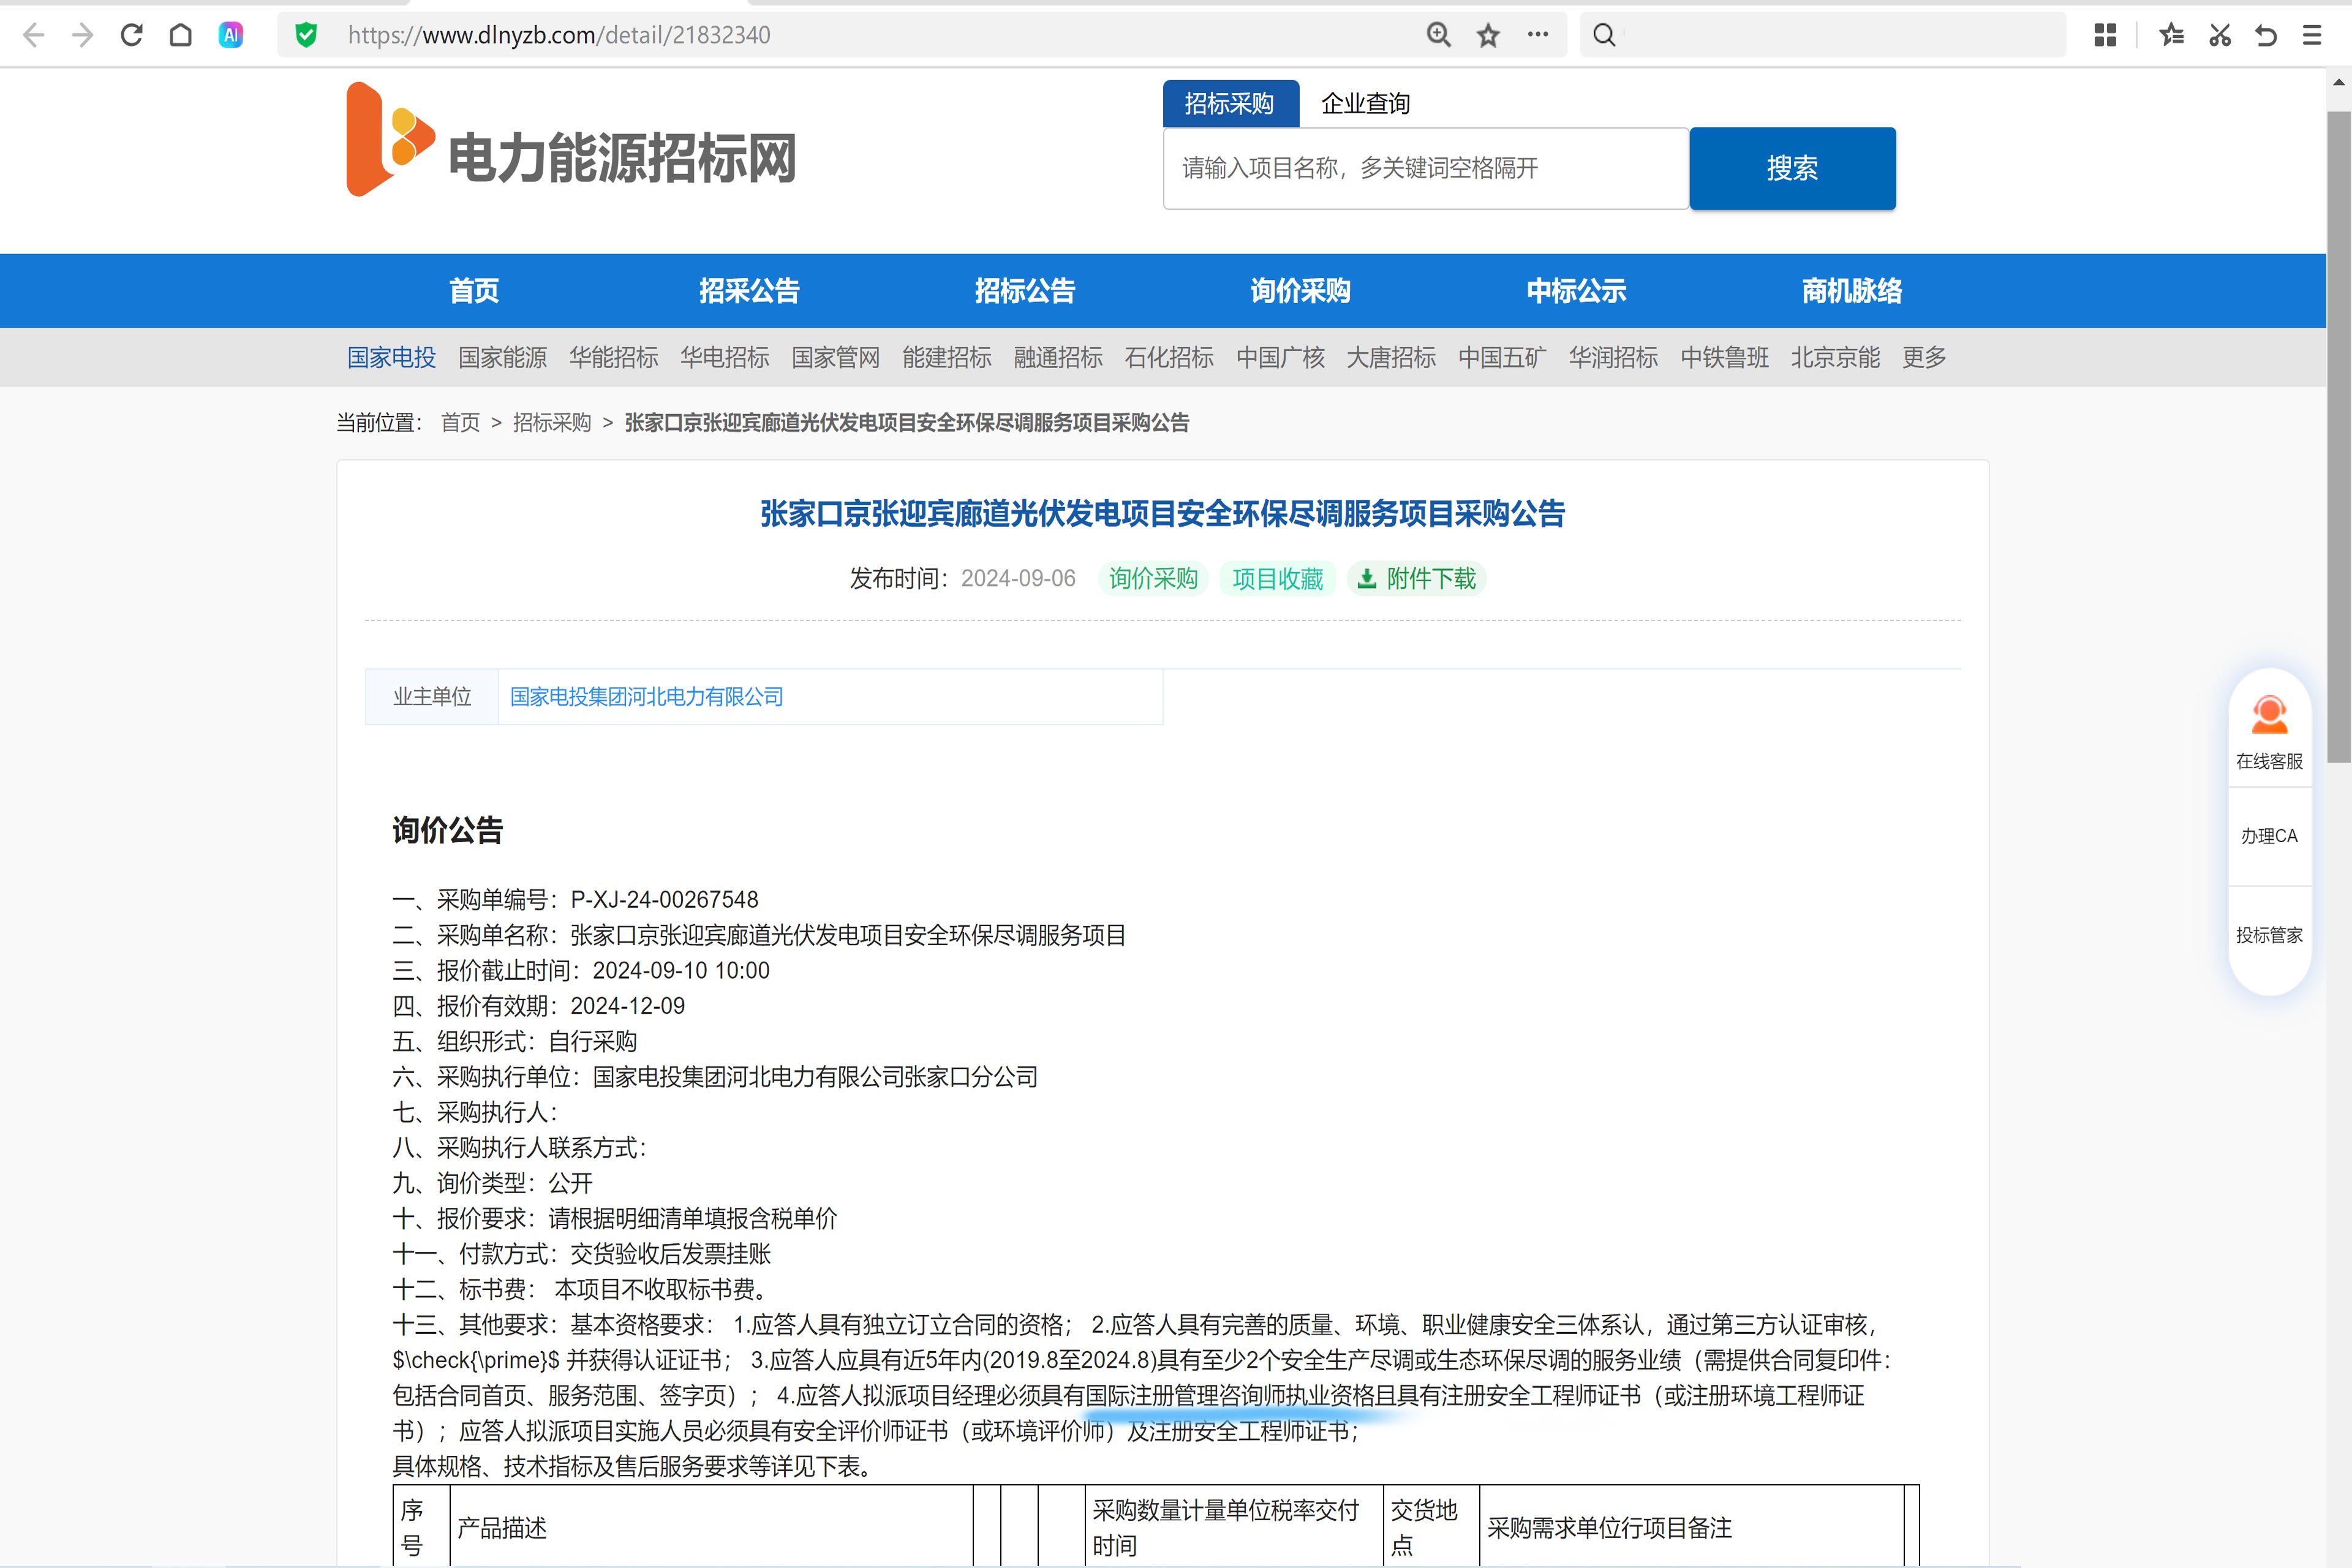The width and height of the screenshot is (2352, 1568).
Task: Open the extensions grid icon
Action: [2105, 35]
